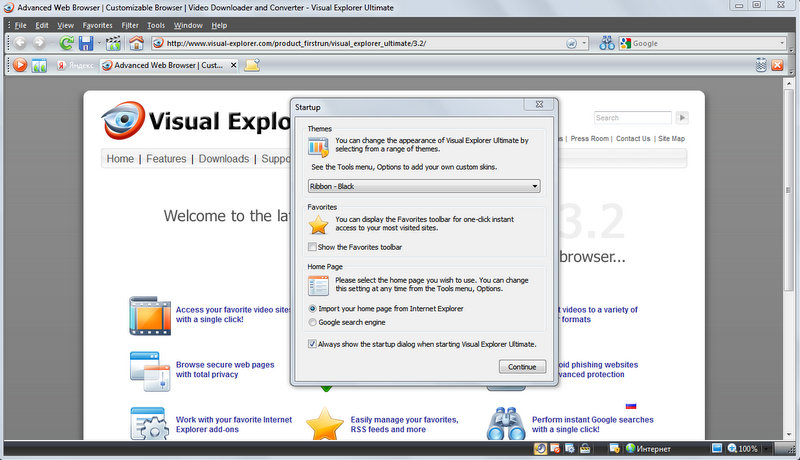Click the web page search go arrow

[682, 118]
